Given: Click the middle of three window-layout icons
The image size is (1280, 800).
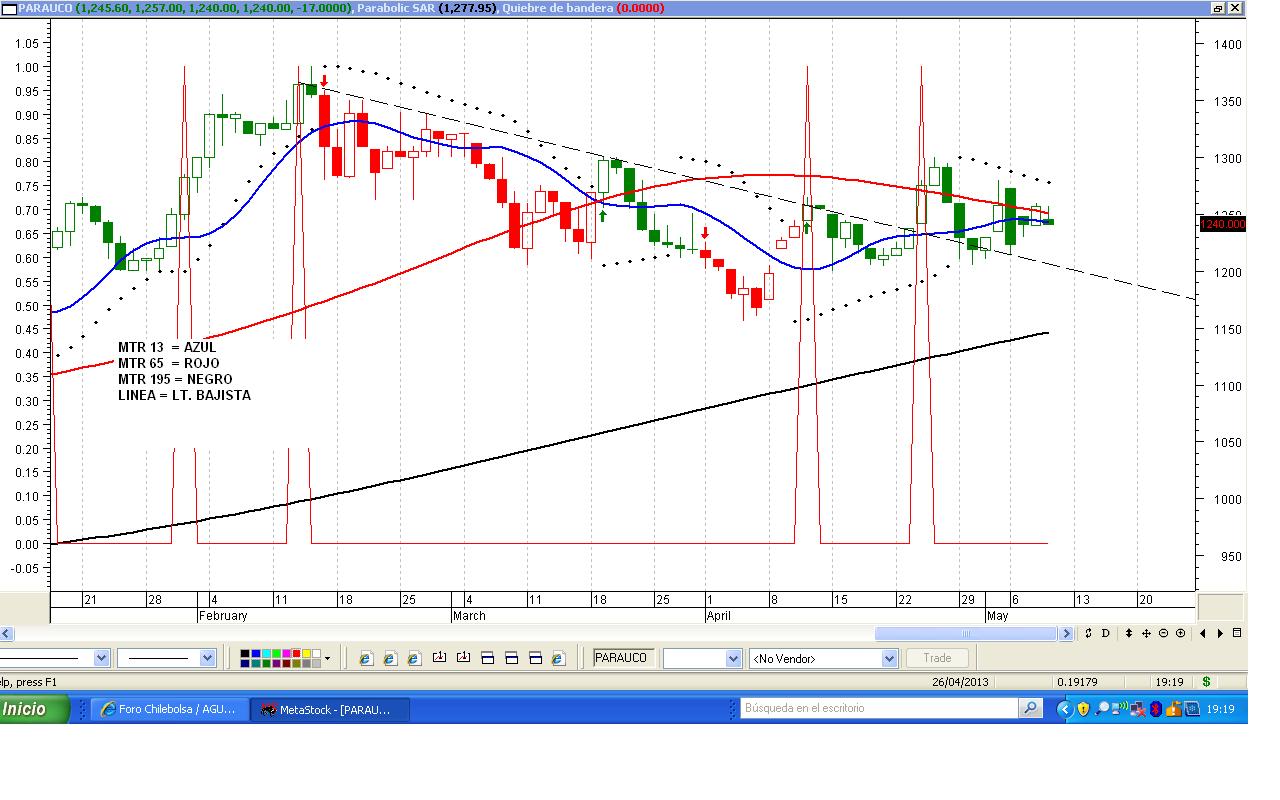Looking at the screenshot, I should [512, 658].
